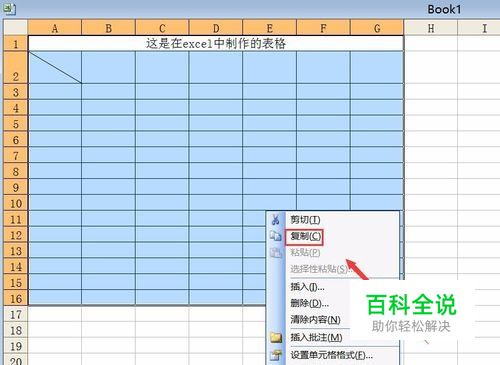Select row 3 header
The height and width of the screenshot is (365, 500).
pos(16,92)
